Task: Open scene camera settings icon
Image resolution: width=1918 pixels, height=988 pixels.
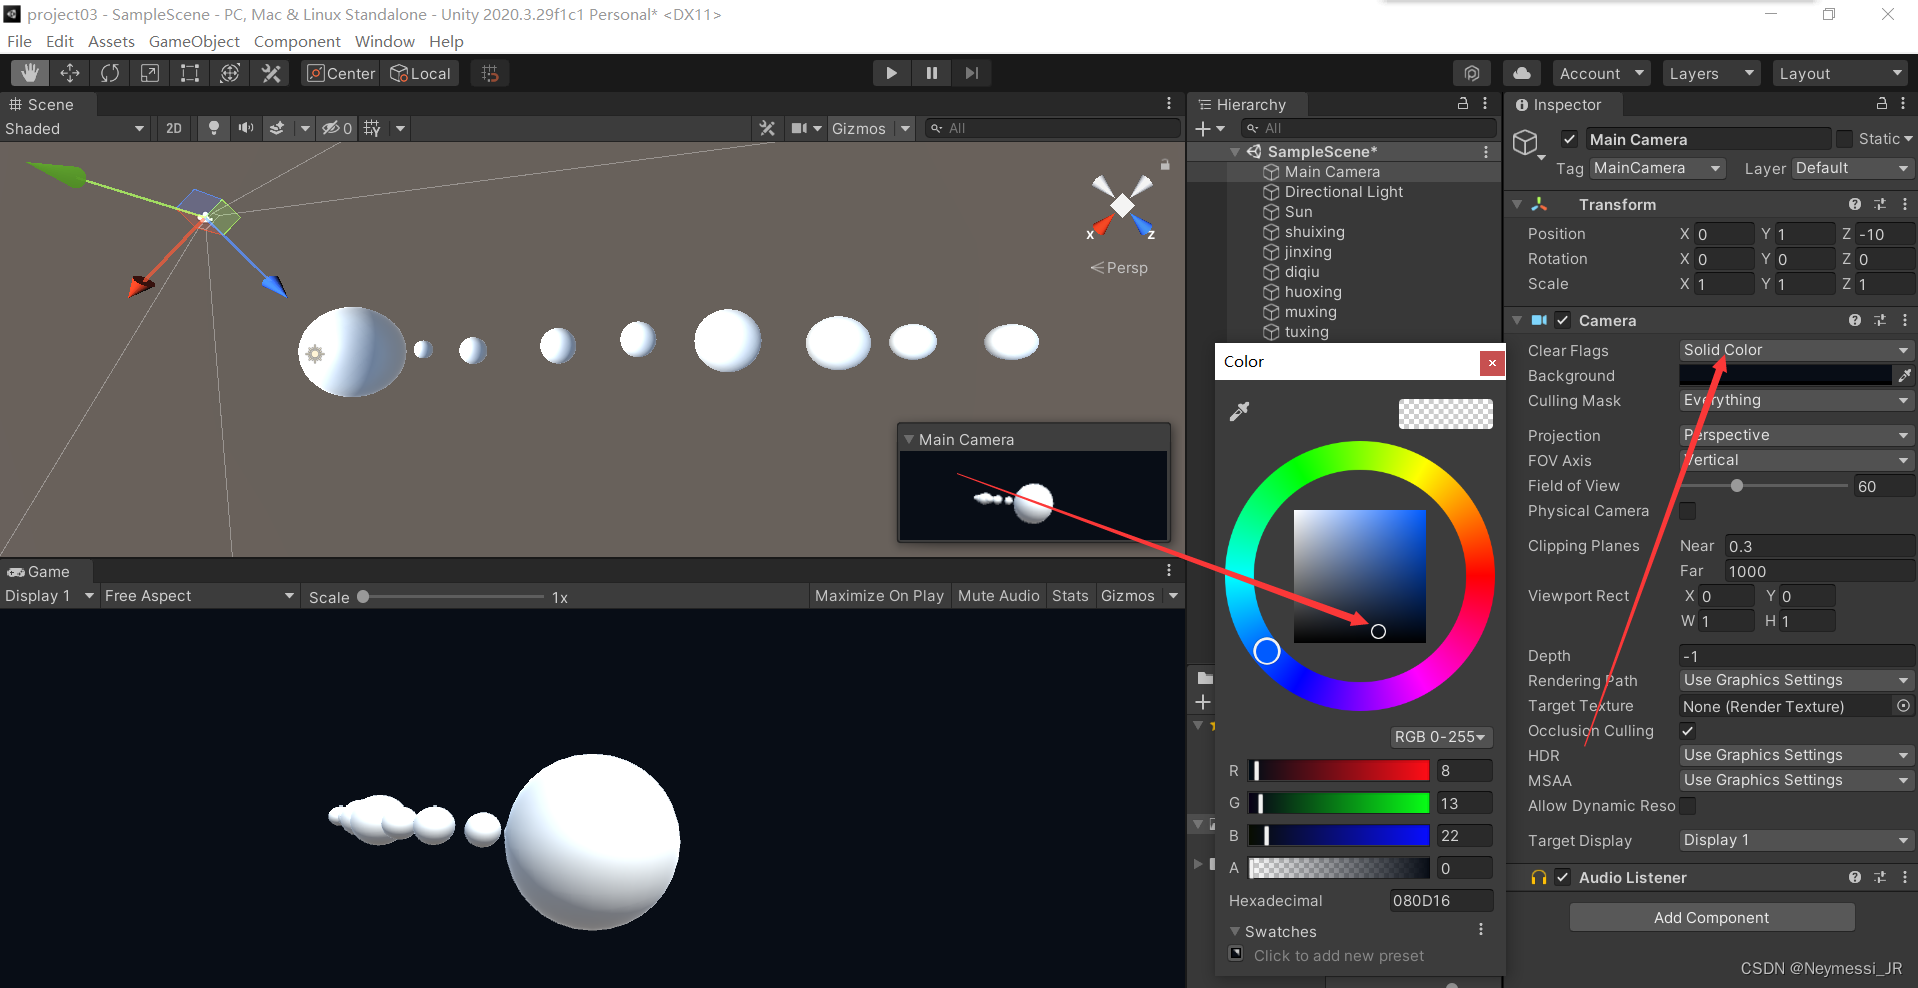Action: pyautogui.click(x=800, y=128)
